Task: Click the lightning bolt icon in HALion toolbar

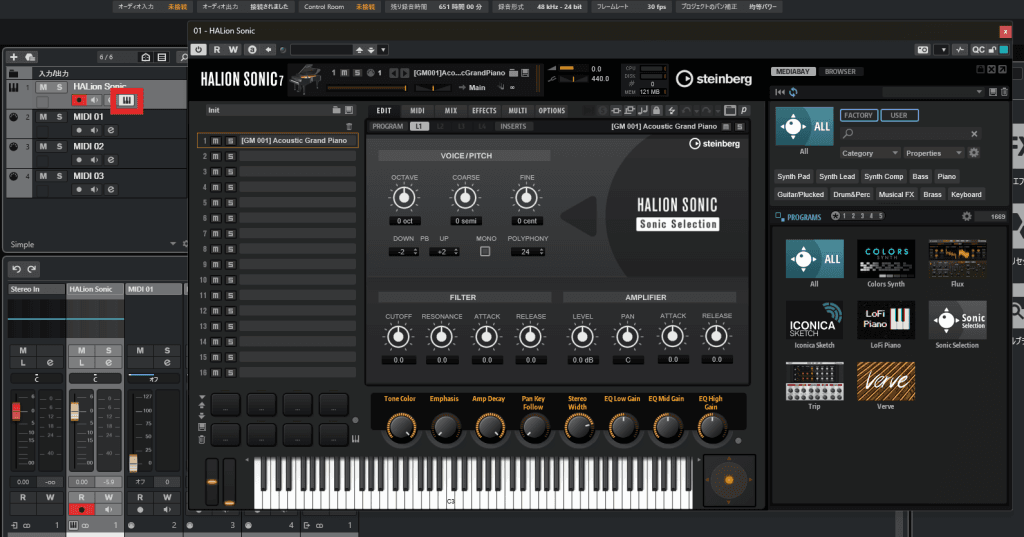Action: 671,110
